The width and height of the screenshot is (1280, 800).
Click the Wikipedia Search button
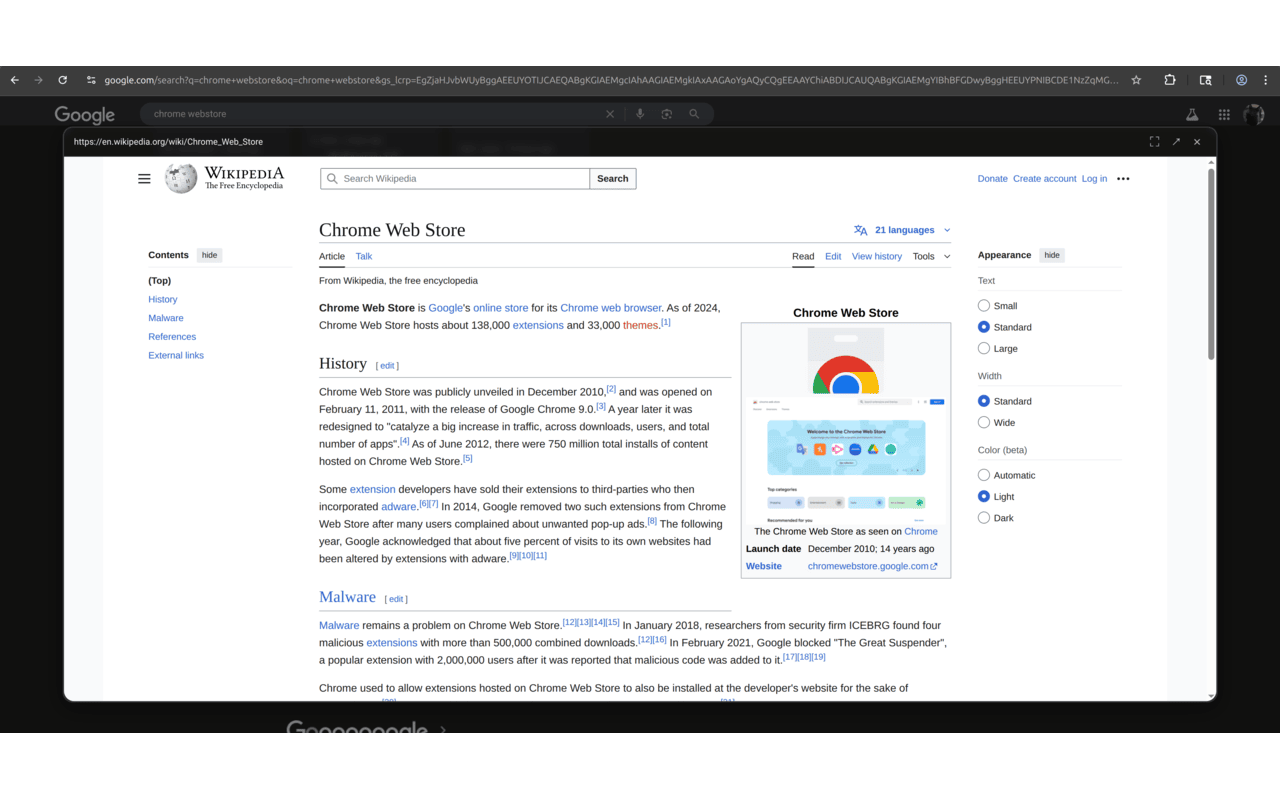pyautogui.click(x=613, y=179)
